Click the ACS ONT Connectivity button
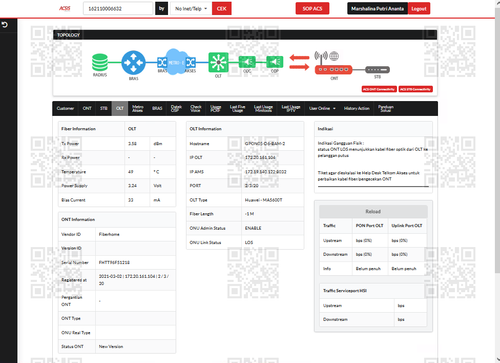The width and height of the screenshot is (500, 363). [379, 89]
